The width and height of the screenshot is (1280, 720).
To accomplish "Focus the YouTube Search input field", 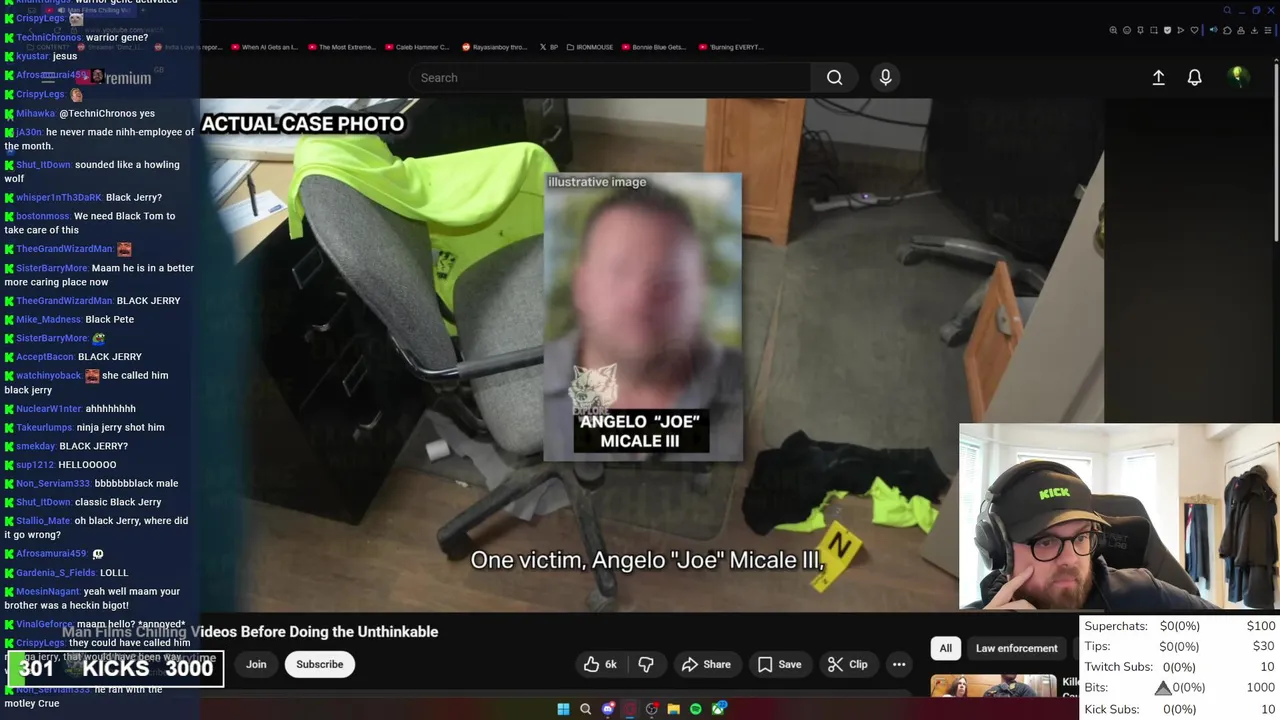I will point(610,78).
